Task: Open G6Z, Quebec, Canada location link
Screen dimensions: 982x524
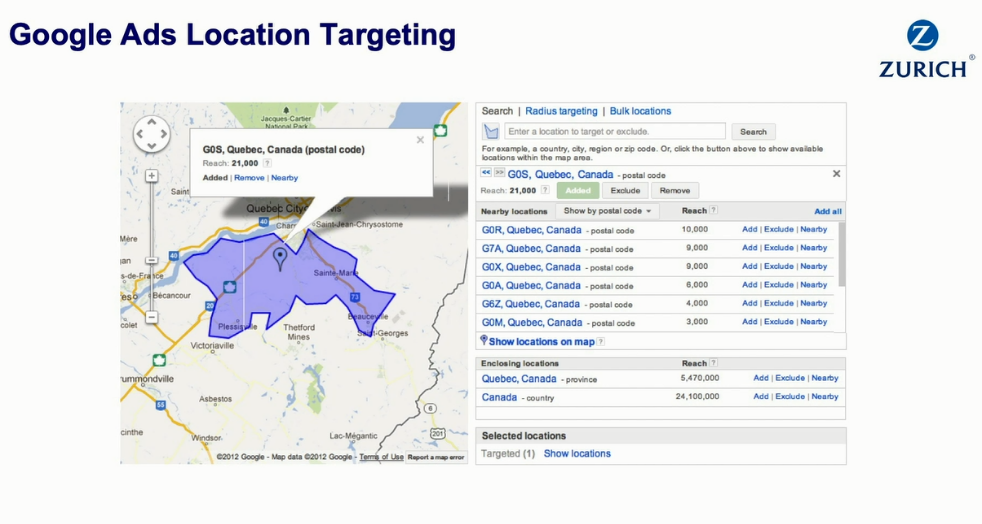Action: point(530,304)
